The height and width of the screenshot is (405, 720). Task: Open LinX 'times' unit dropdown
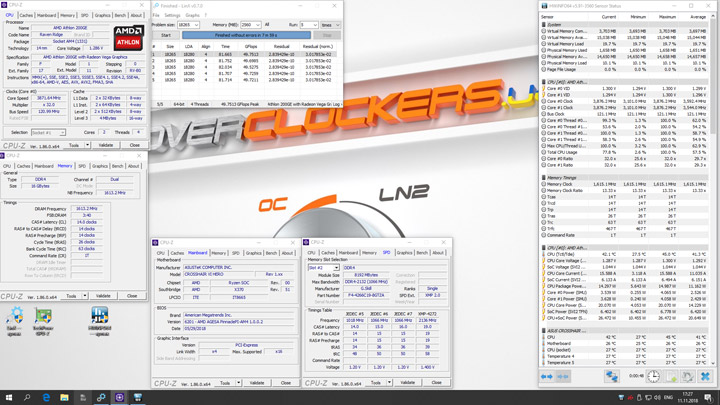point(331,25)
